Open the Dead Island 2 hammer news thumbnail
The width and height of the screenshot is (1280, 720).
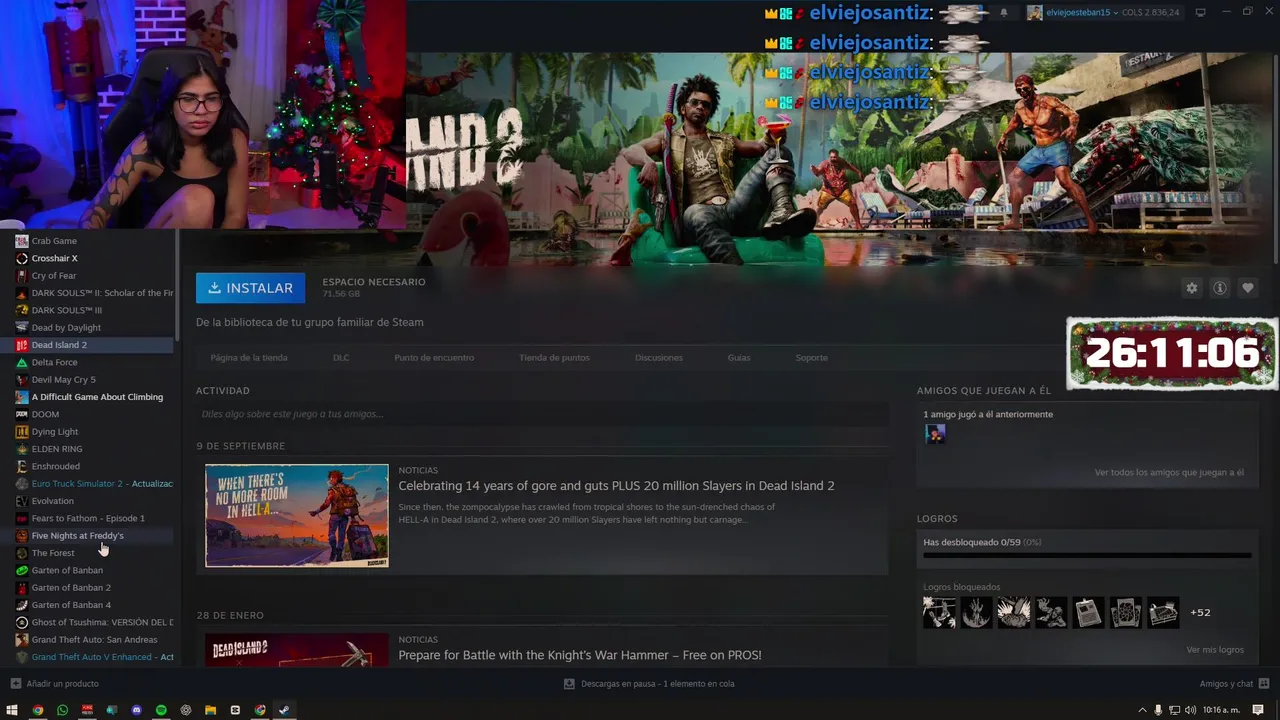pyautogui.click(x=297, y=650)
